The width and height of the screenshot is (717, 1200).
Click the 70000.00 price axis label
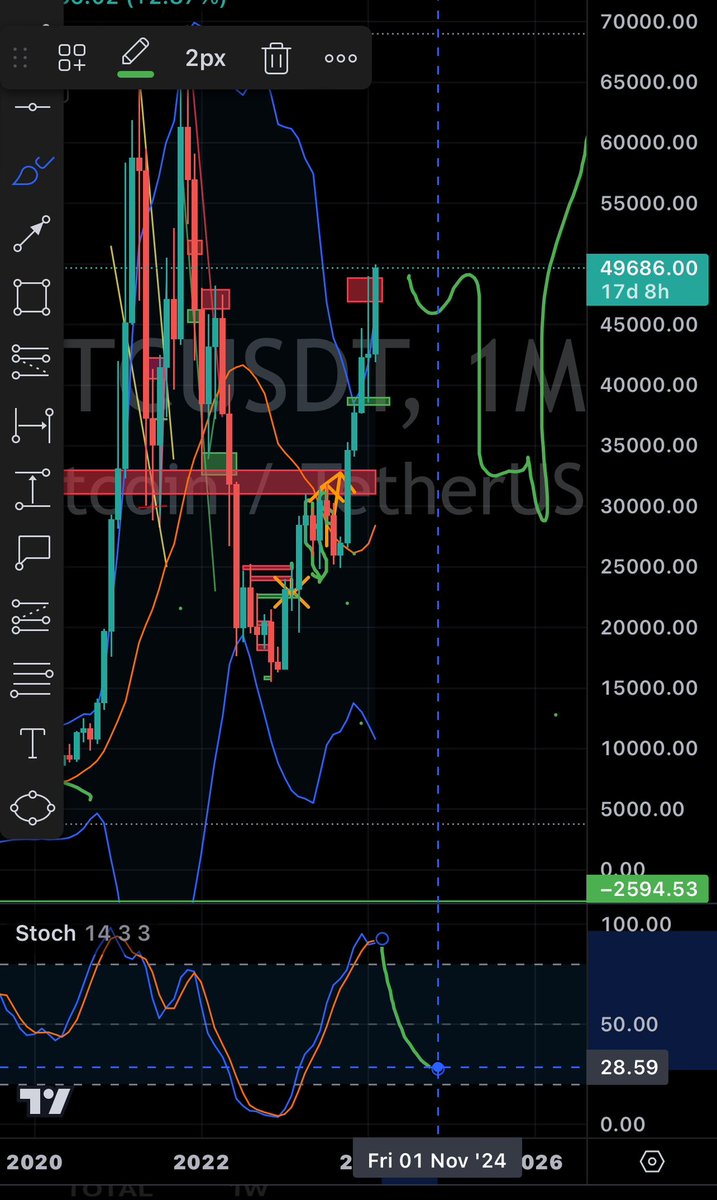[x=649, y=20]
